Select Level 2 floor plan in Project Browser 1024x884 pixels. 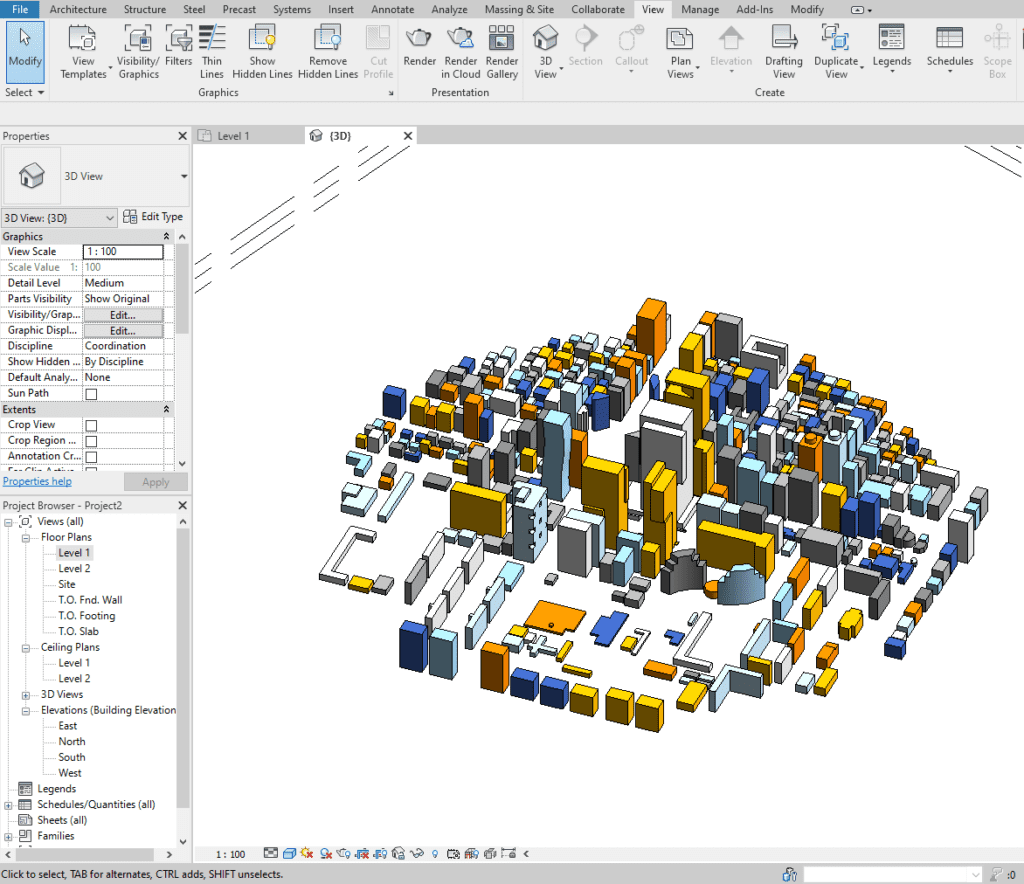click(71, 568)
